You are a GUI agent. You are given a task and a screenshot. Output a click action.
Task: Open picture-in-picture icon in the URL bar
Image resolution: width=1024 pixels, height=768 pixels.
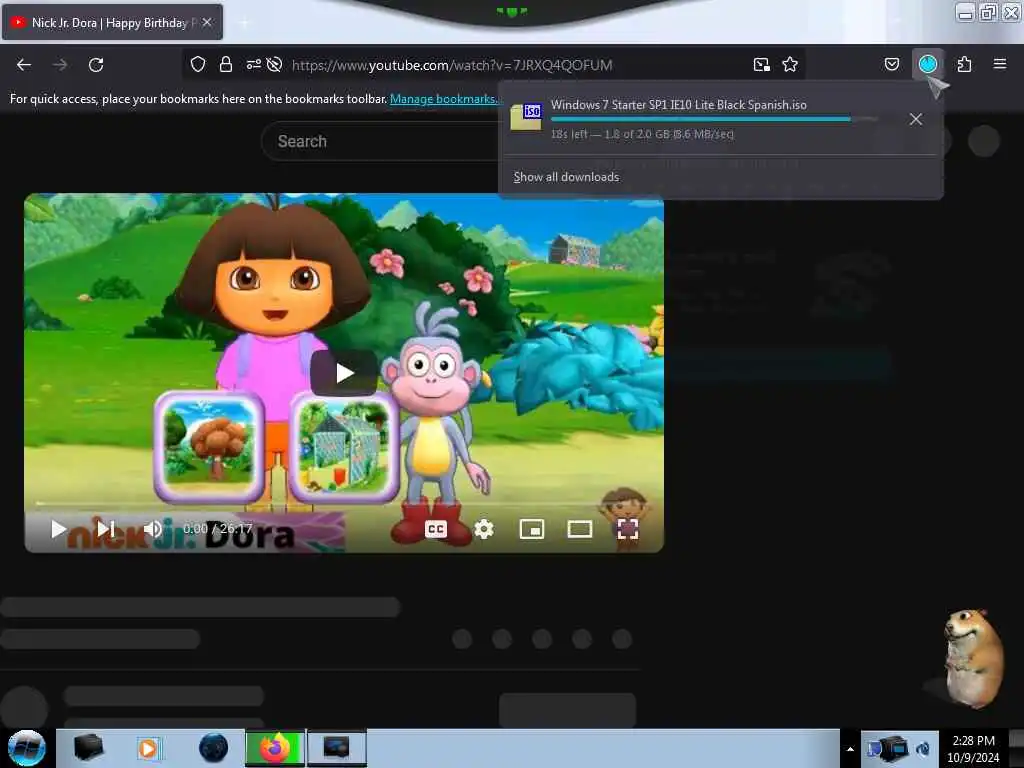tap(761, 65)
